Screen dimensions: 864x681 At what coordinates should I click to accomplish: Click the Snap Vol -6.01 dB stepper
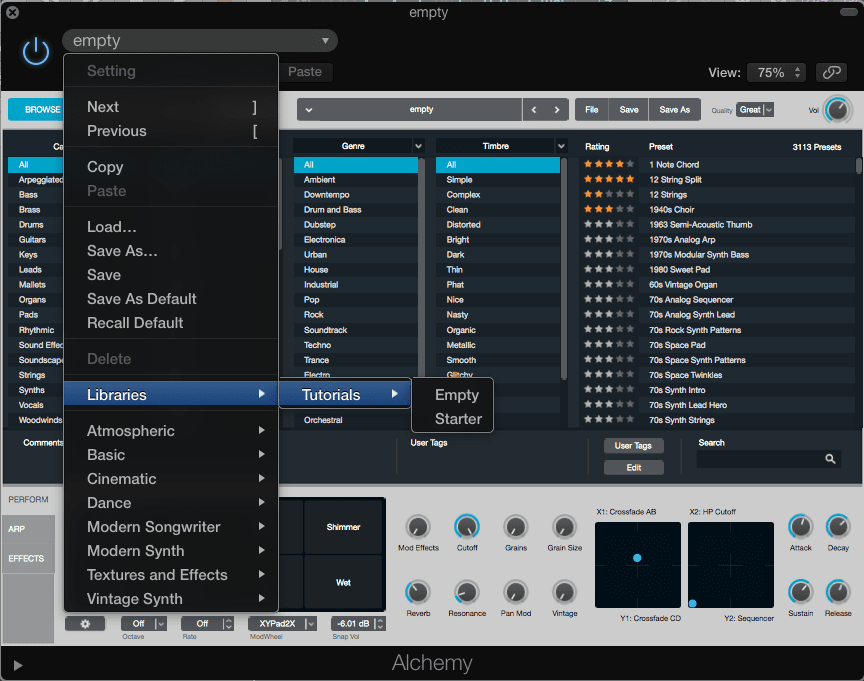[x=379, y=624]
